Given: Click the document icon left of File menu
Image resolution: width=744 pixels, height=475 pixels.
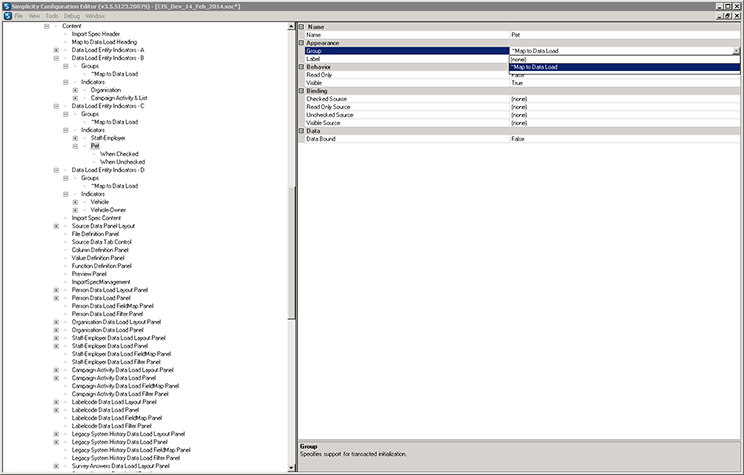Looking at the screenshot, I should point(7,16).
